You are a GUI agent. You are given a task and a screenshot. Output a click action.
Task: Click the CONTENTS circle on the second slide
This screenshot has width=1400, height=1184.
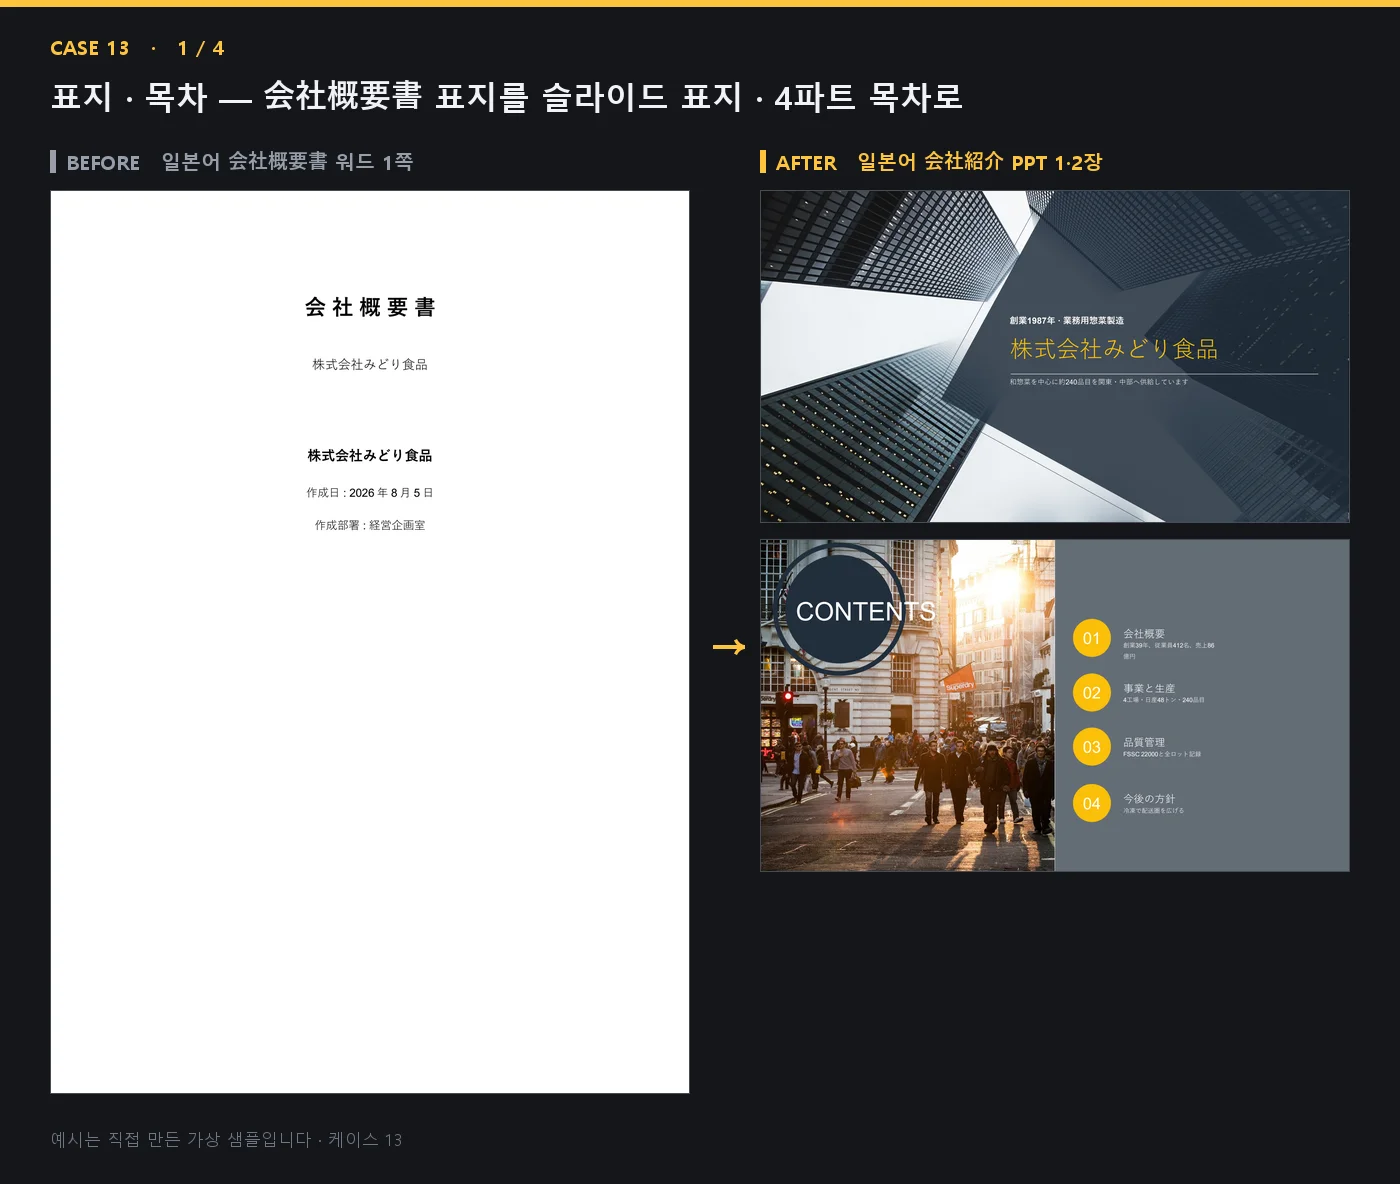tap(840, 610)
